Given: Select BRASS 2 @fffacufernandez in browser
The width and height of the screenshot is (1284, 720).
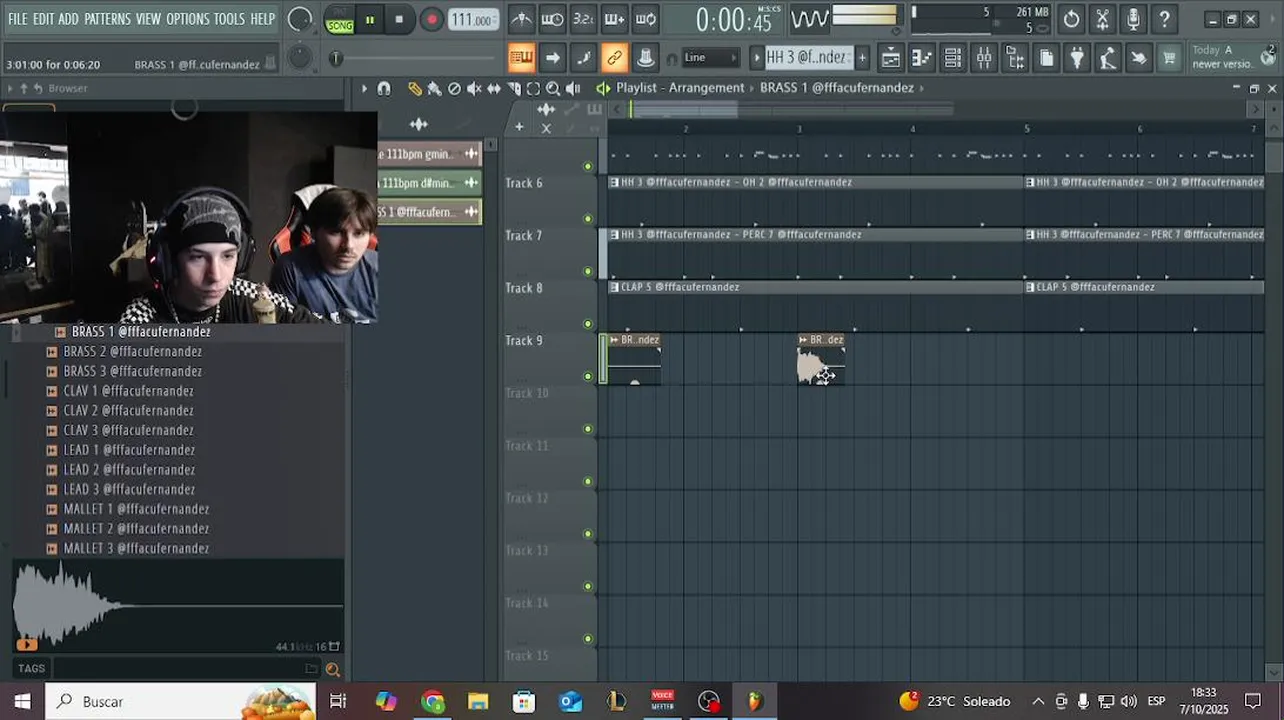Looking at the screenshot, I should 133,351.
